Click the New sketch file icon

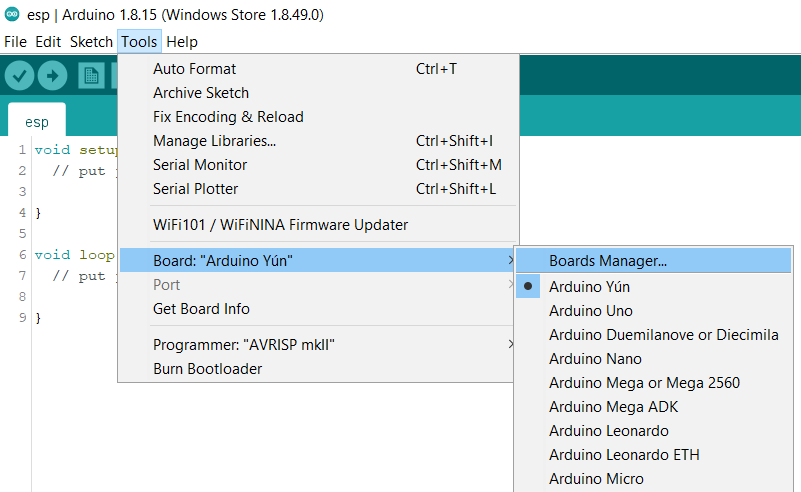91,76
